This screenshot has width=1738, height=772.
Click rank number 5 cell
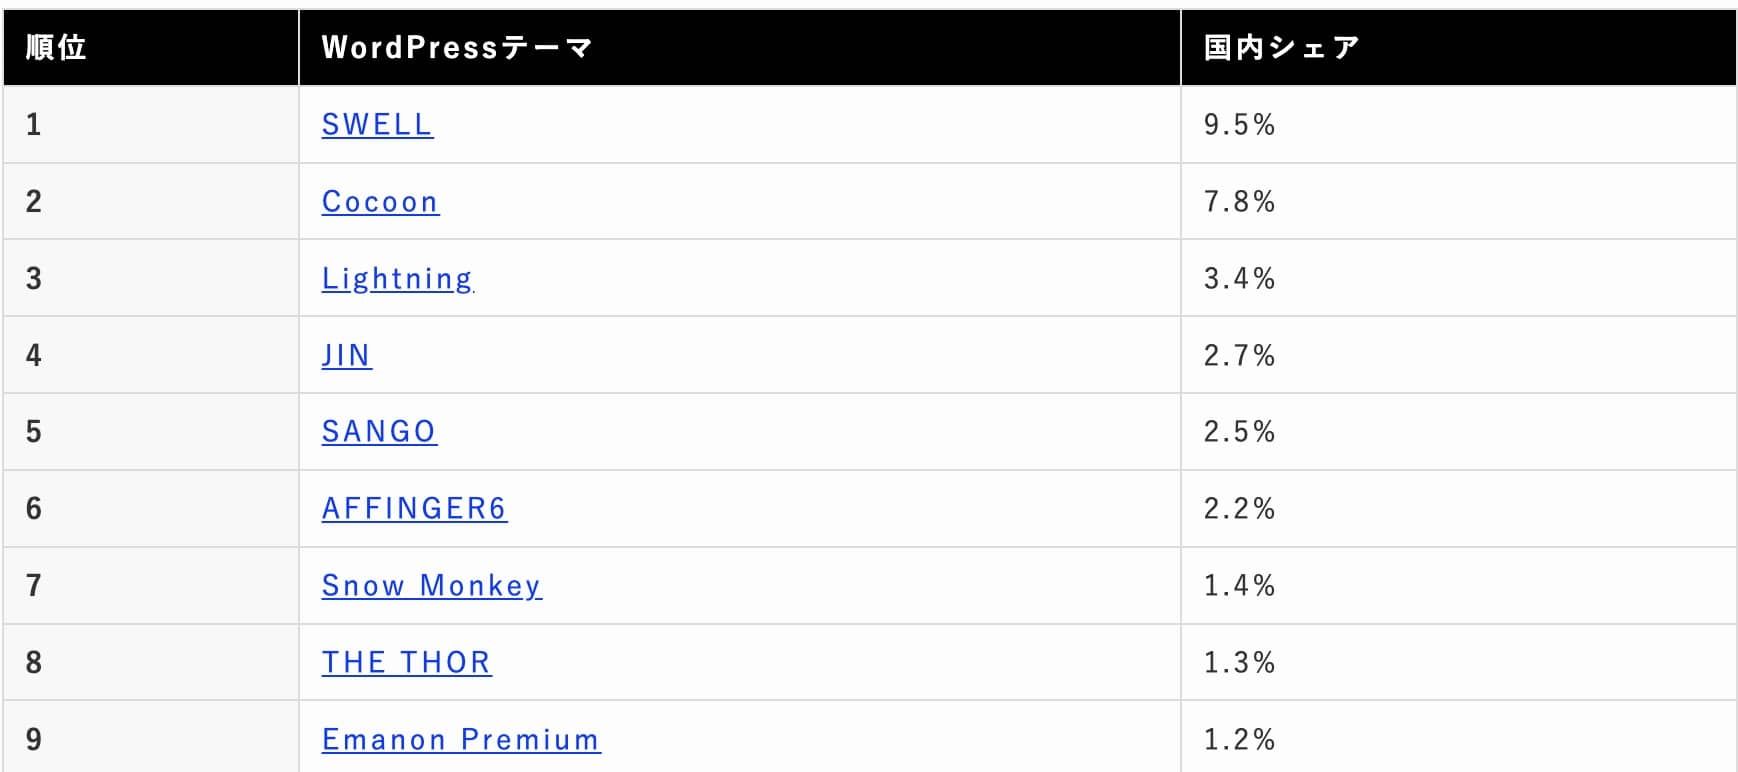(x=34, y=431)
